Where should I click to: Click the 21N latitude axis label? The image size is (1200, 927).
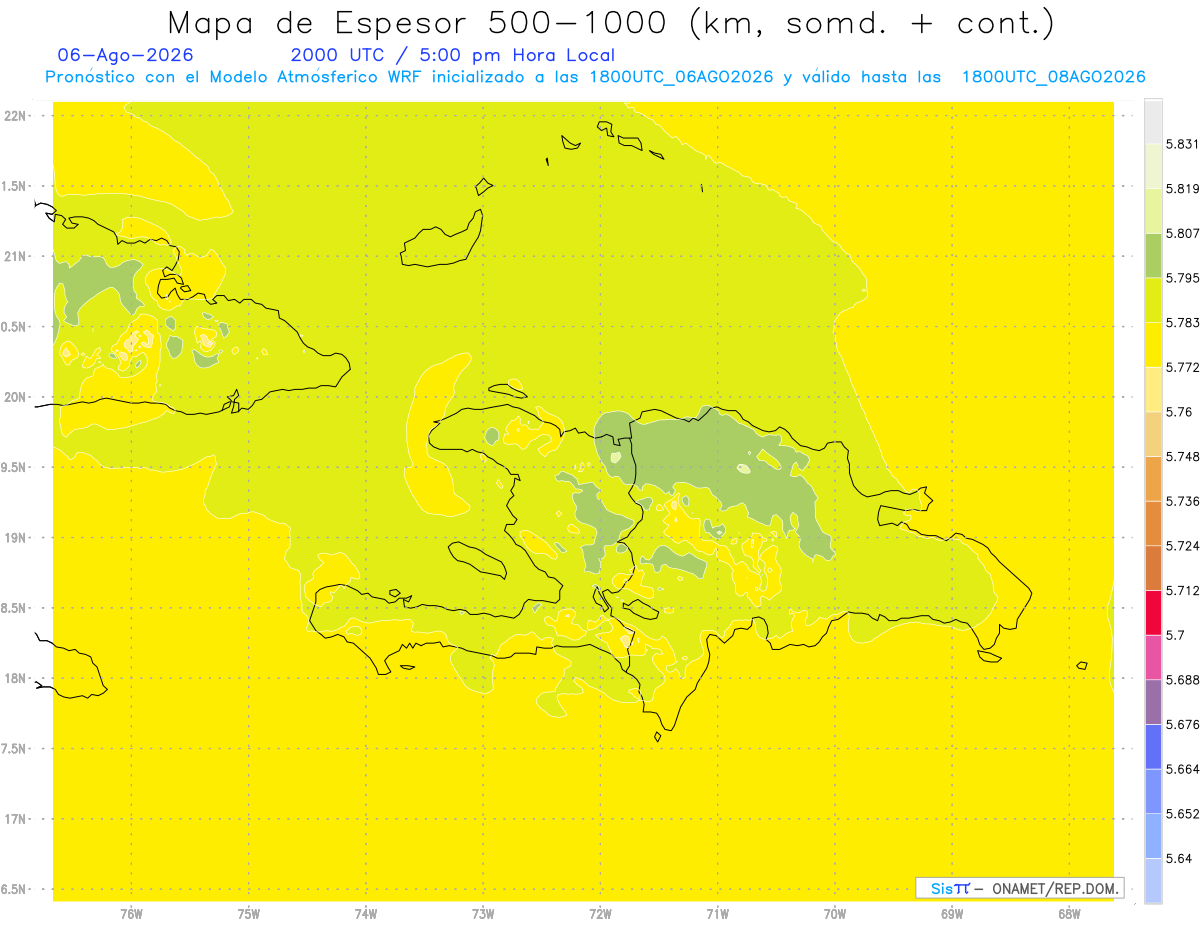pyautogui.click(x=14, y=256)
